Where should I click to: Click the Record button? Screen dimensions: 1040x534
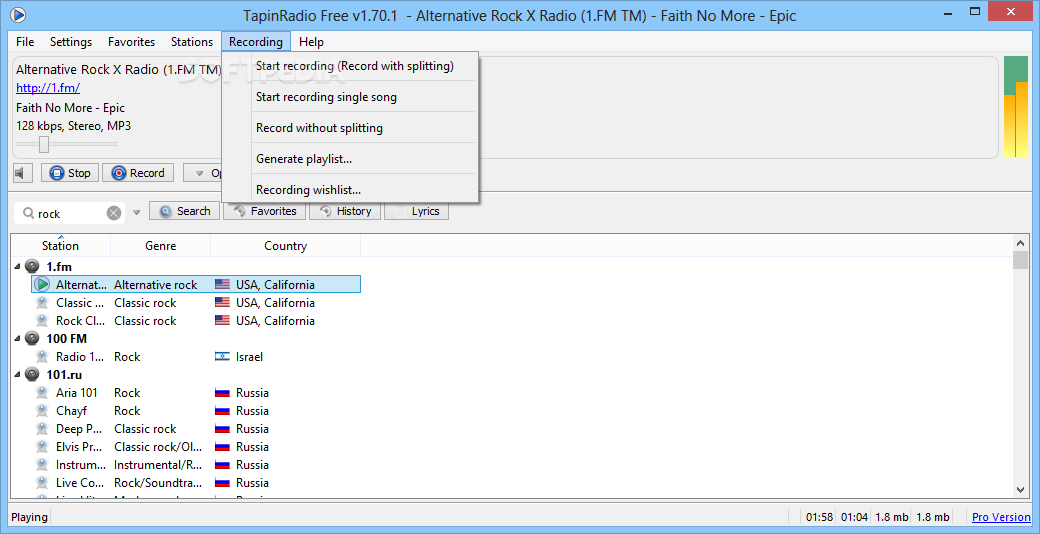[x=138, y=173]
